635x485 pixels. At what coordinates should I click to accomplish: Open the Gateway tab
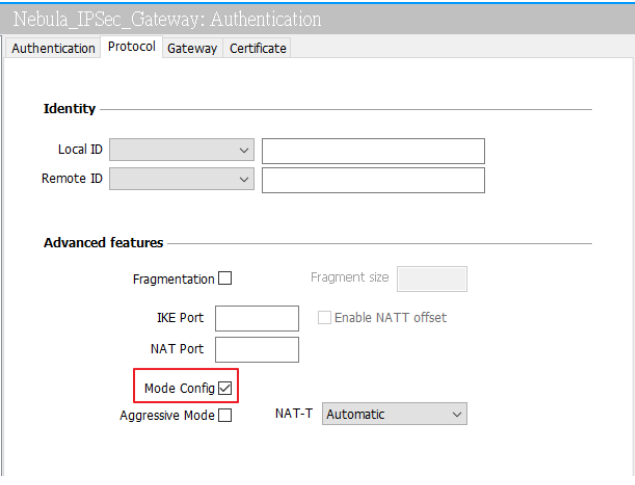point(192,48)
